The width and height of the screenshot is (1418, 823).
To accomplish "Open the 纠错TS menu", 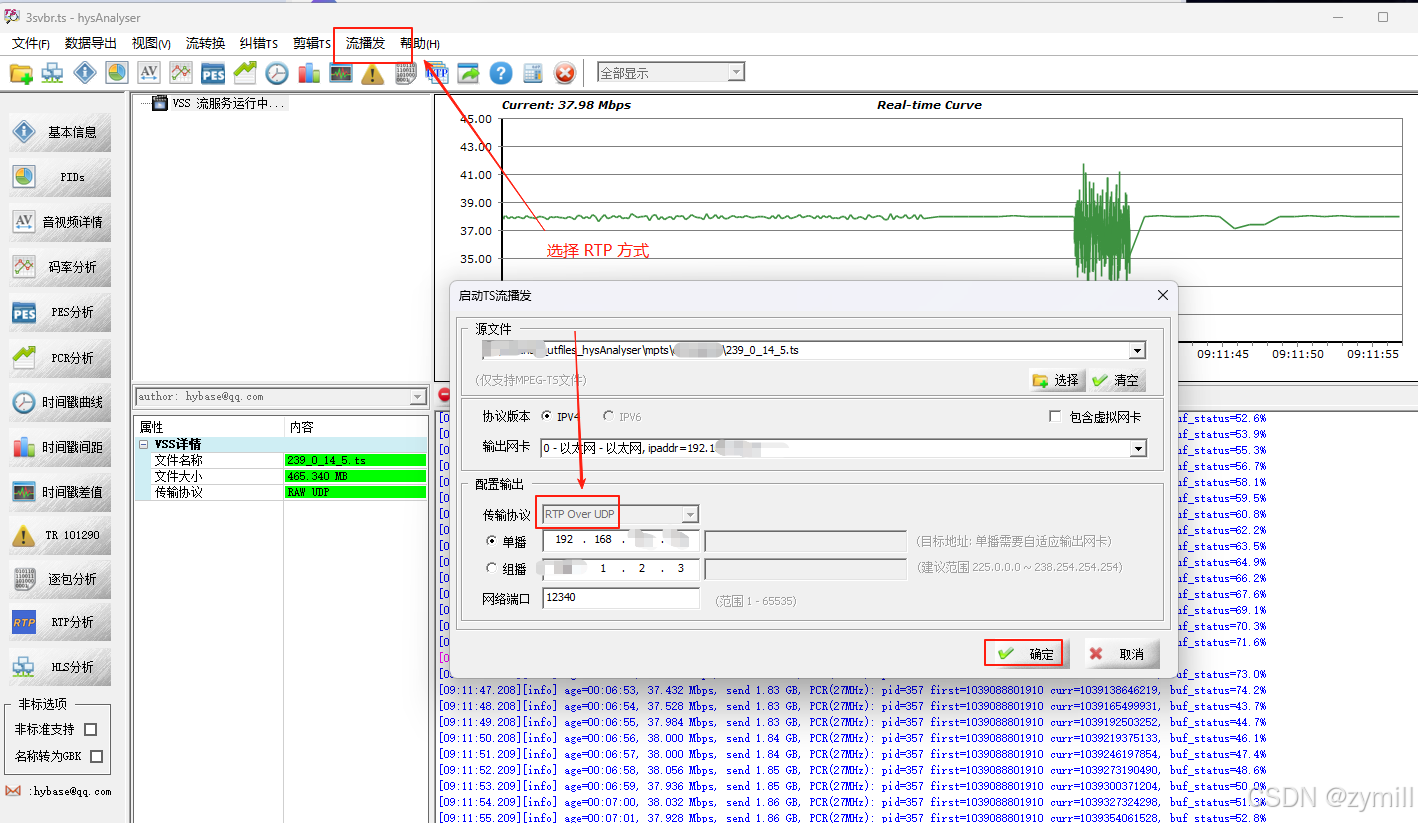I will [259, 43].
